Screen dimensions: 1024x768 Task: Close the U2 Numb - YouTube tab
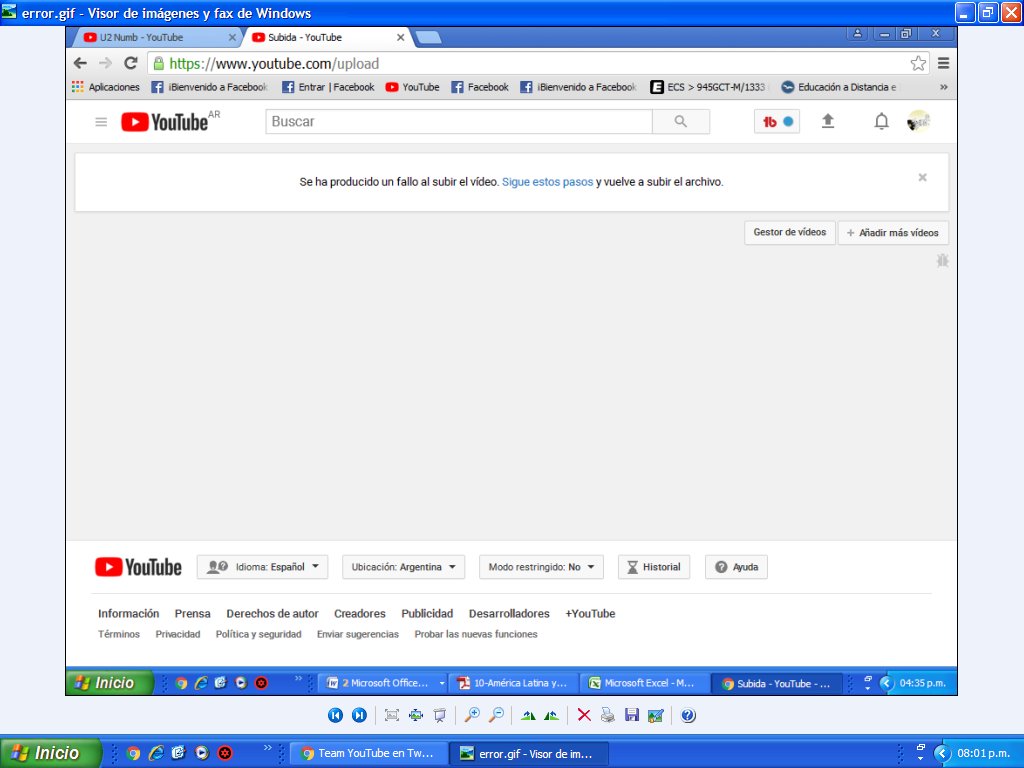(232, 38)
